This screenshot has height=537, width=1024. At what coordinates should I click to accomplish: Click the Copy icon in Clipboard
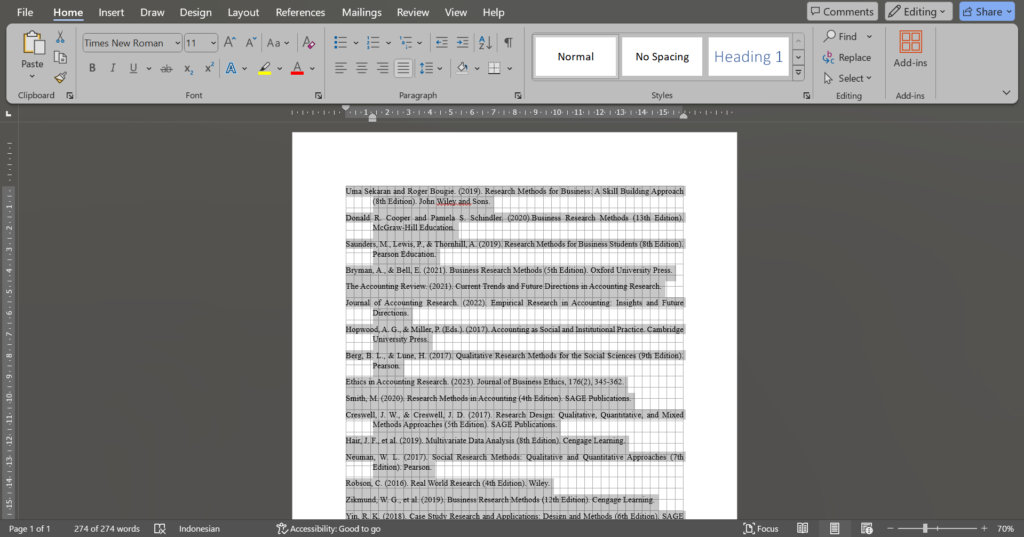[x=60, y=57]
